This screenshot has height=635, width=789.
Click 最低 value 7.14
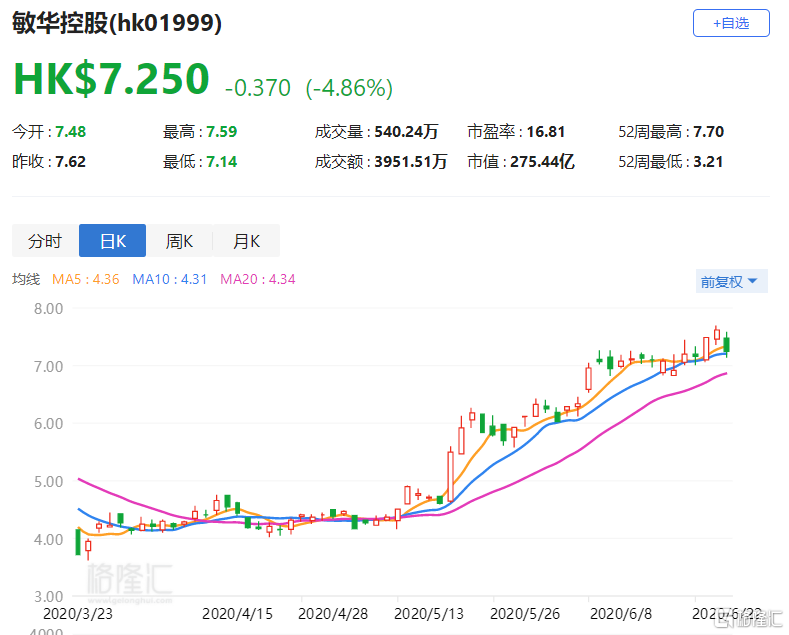tap(221, 162)
